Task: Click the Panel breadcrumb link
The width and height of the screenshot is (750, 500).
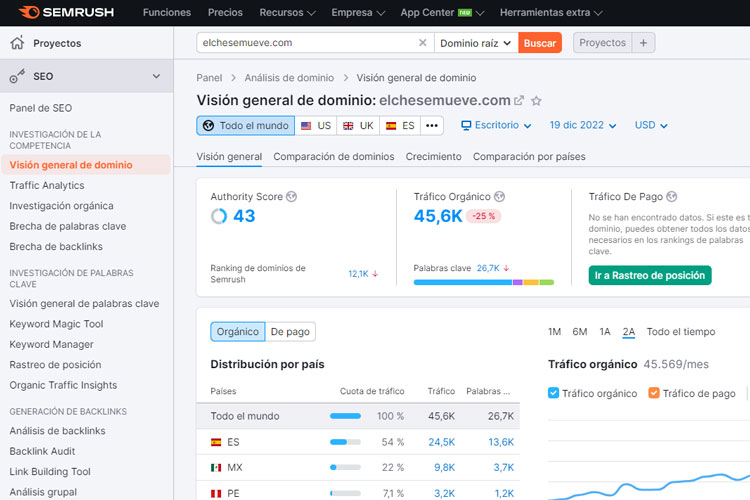Action: (x=209, y=78)
